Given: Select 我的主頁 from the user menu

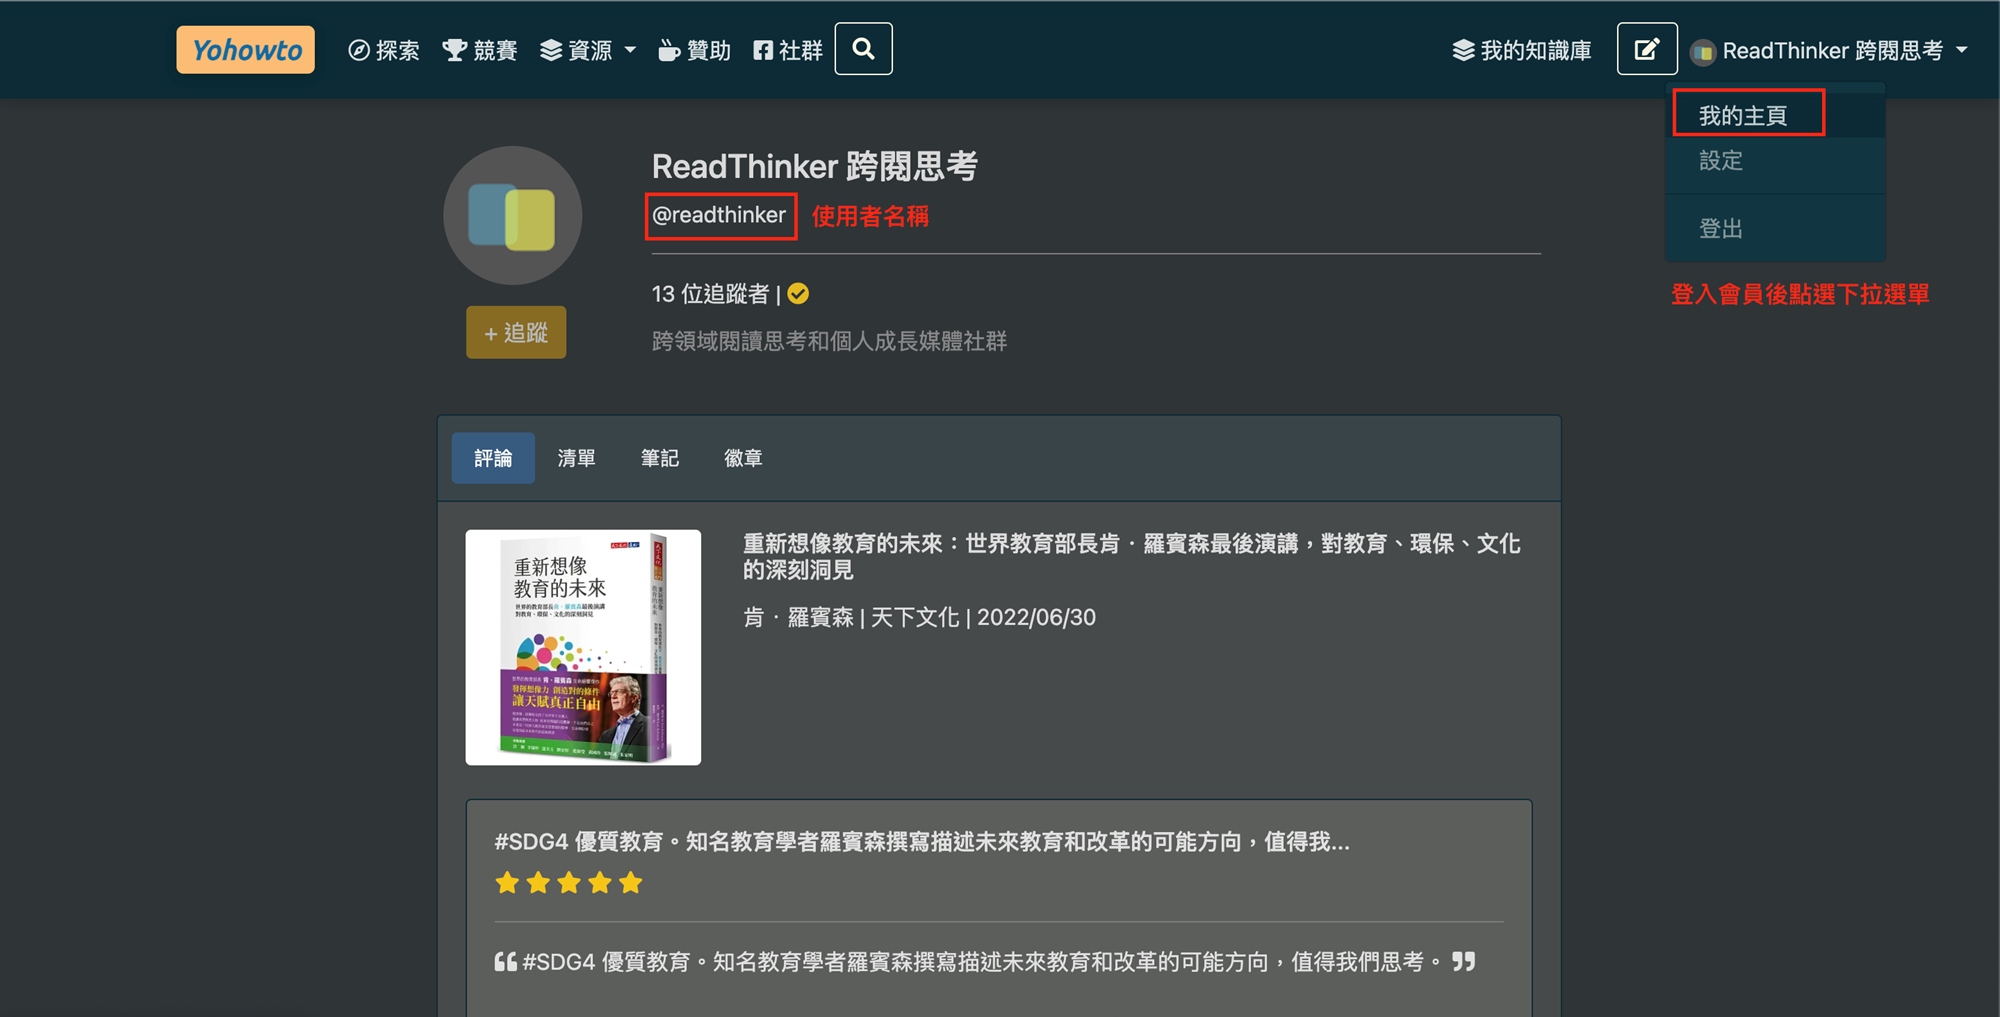Looking at the screenshot, I should point(1743,115).
